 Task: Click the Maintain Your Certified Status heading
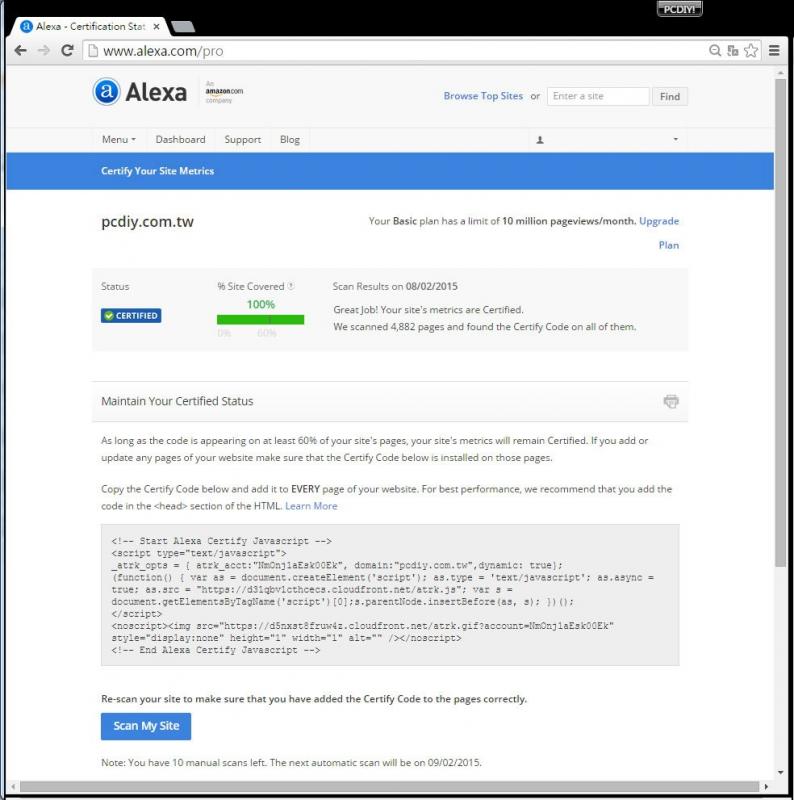point(177,401)
